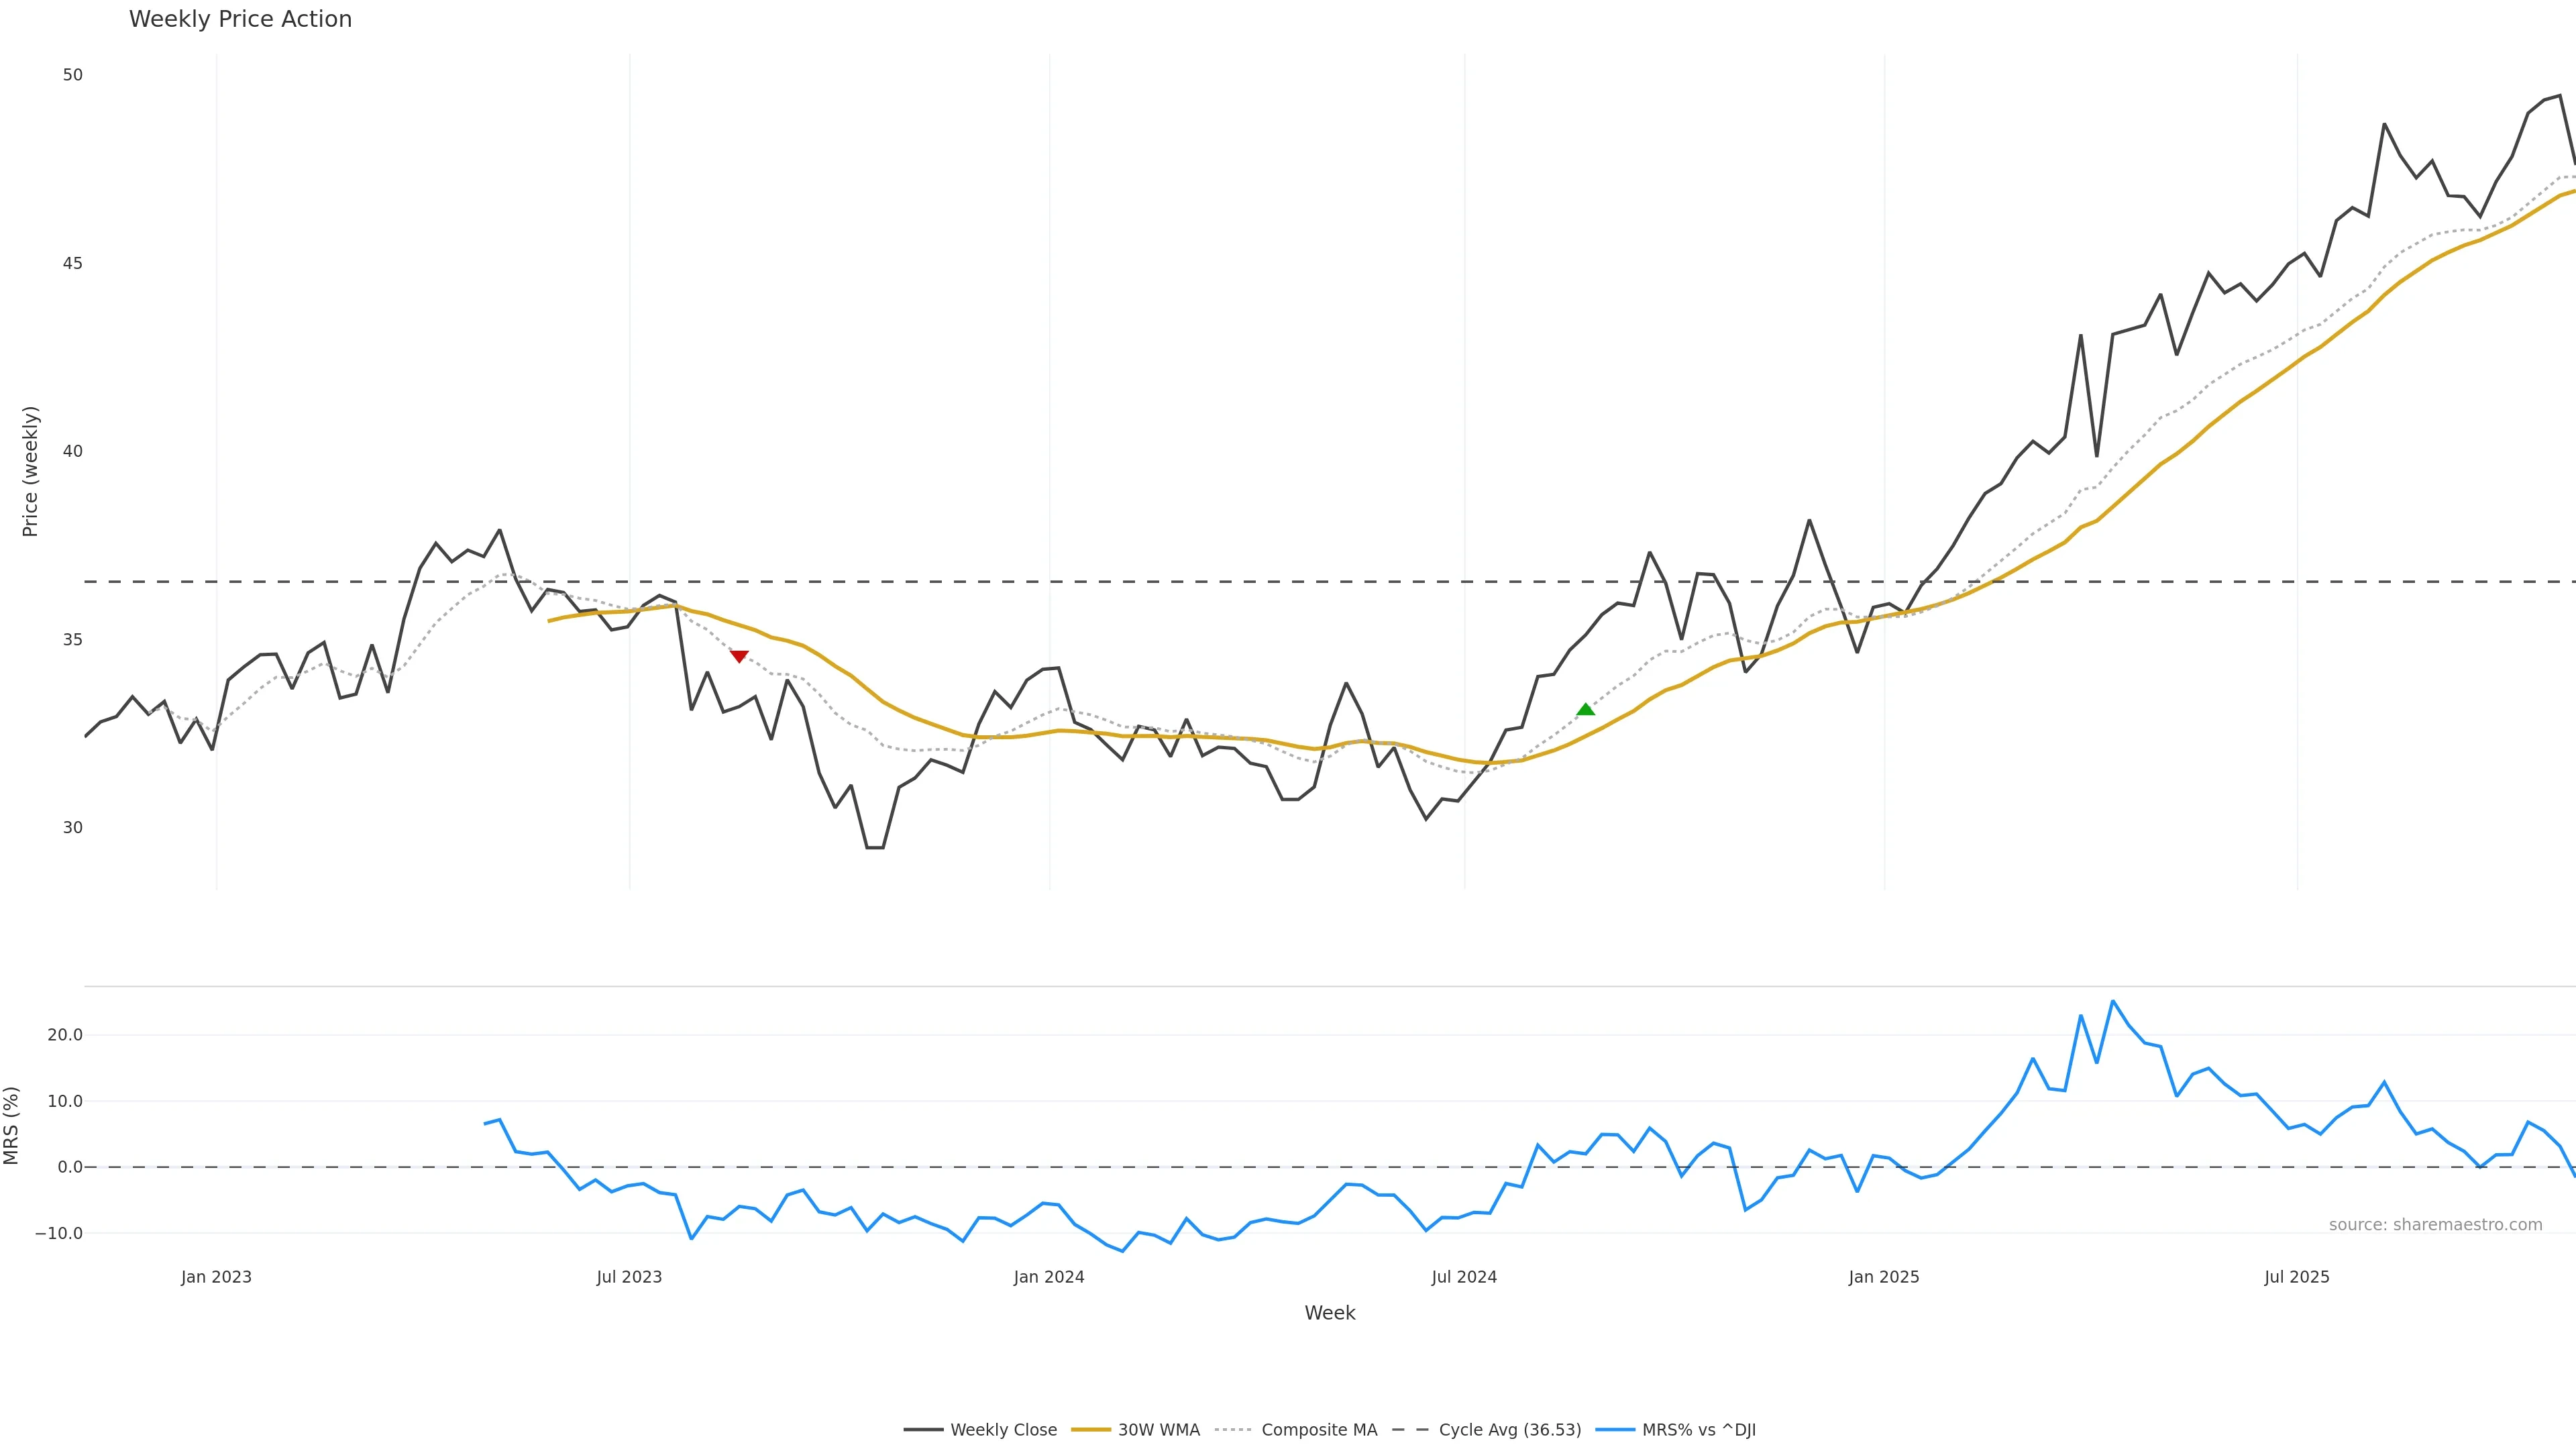The width and height of the screenshot is (2576, 1449).
Task: Click the Weekly Price Action chart title
Action: click(x=240, y=20)
